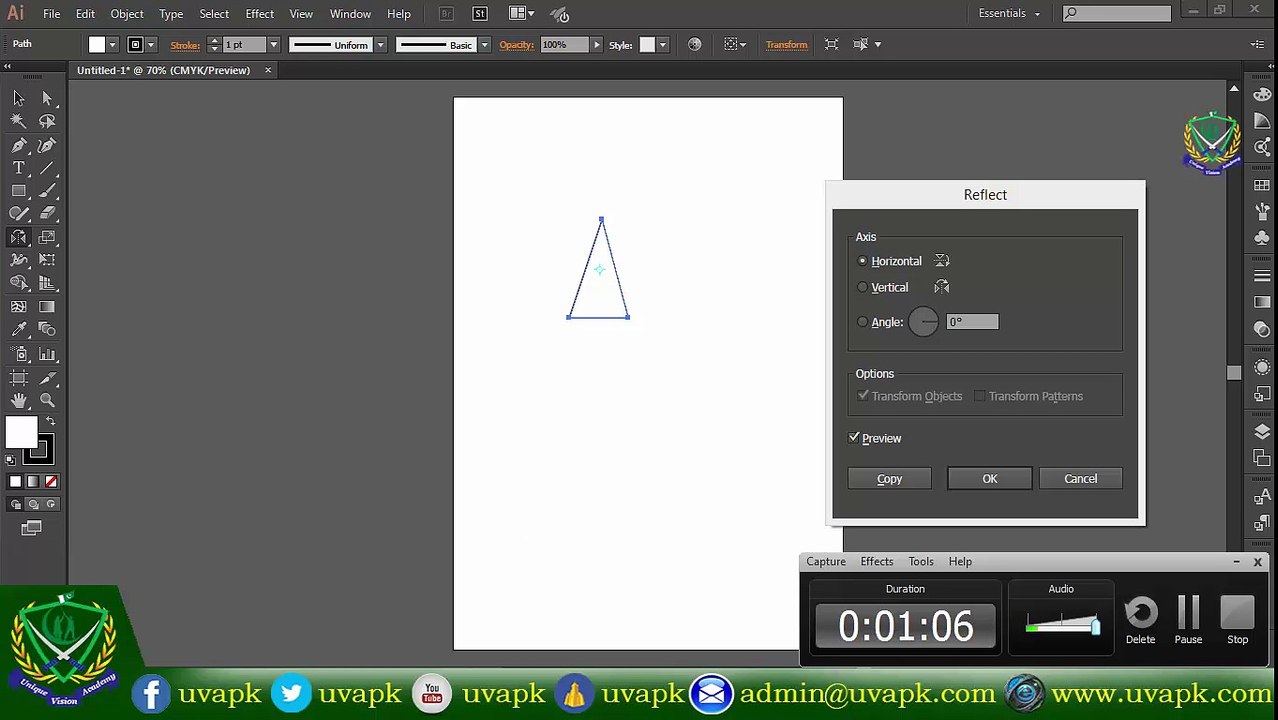Click Stroke panel link label
Screen dimensions: 1278x720
(x=185, y=45)
